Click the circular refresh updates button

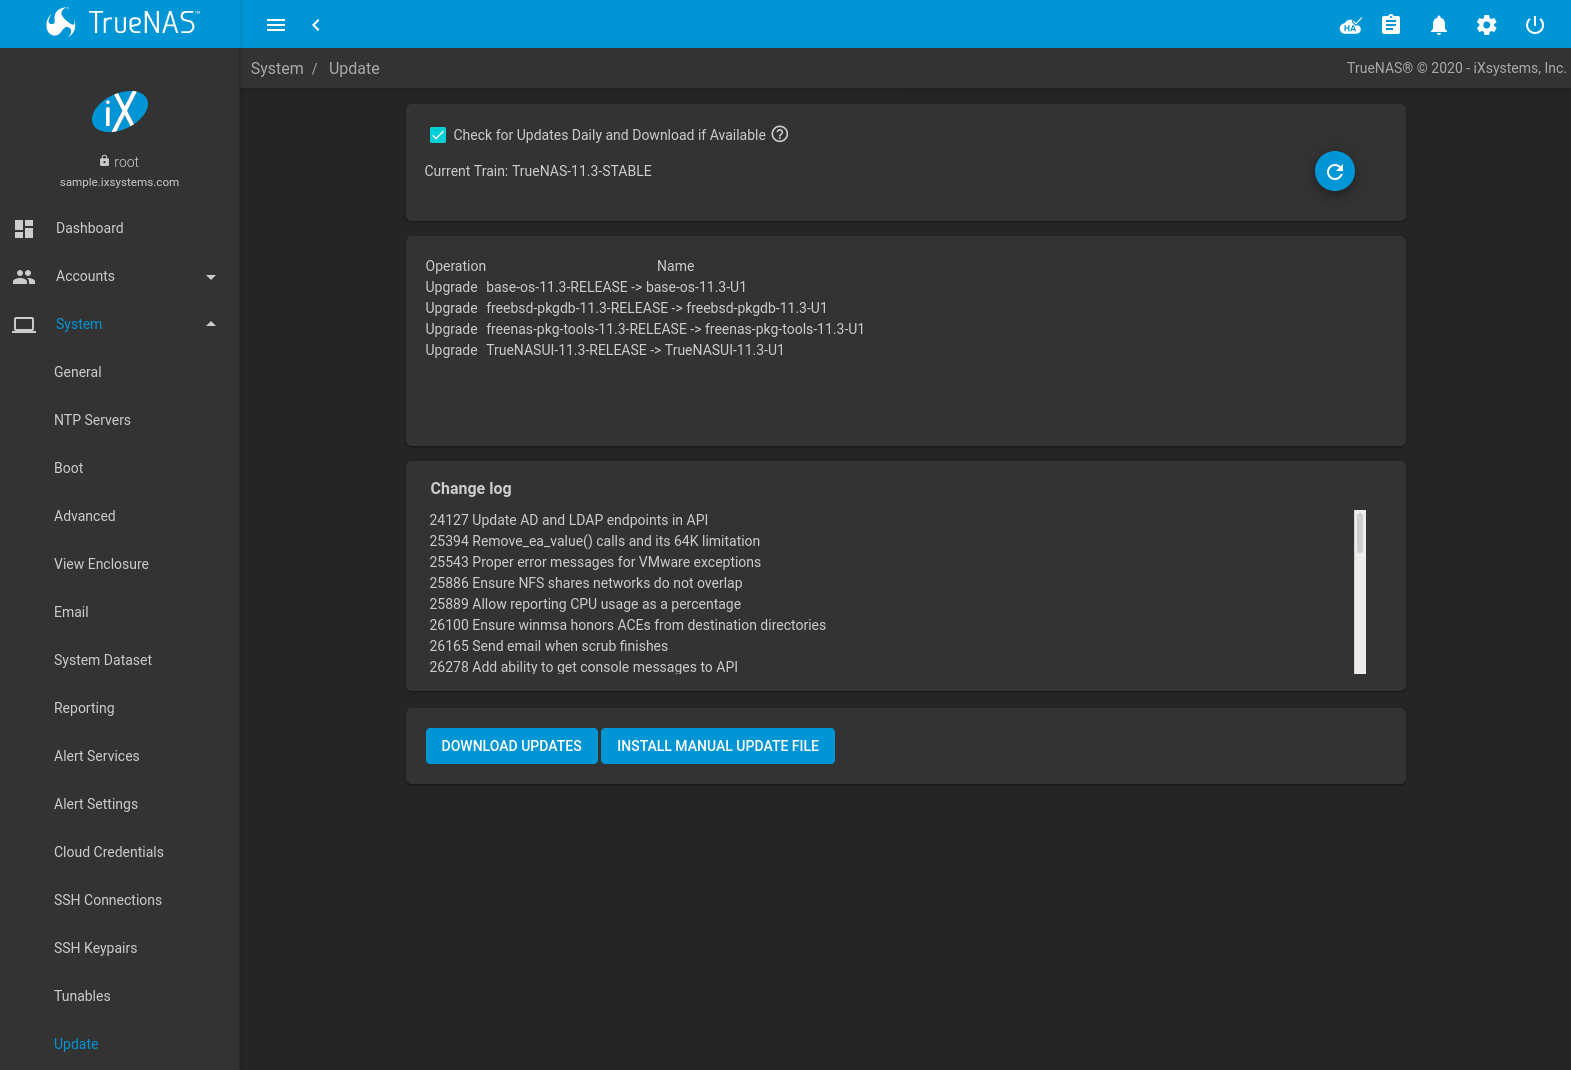click(1335, 171)
